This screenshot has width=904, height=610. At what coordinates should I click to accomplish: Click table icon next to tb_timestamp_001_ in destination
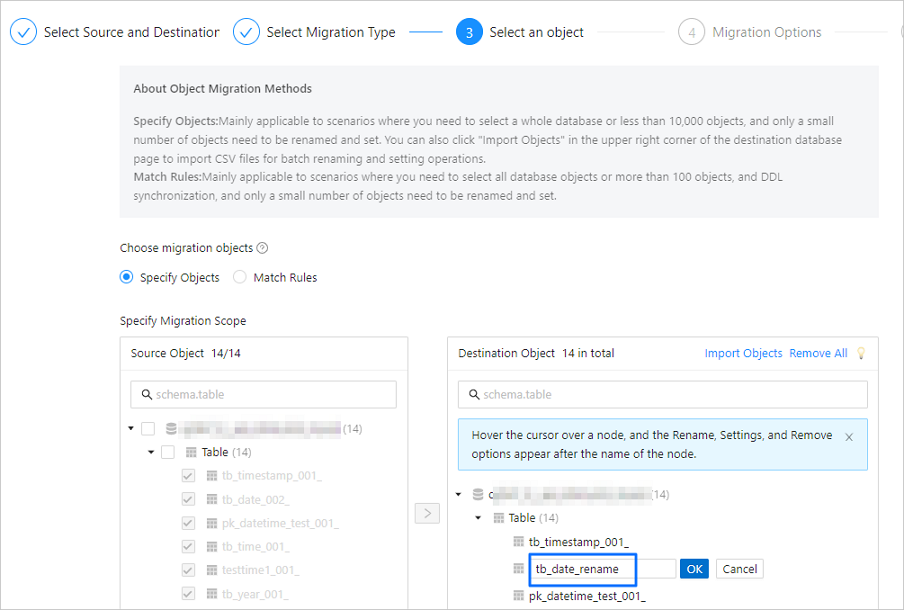point(518,542)
